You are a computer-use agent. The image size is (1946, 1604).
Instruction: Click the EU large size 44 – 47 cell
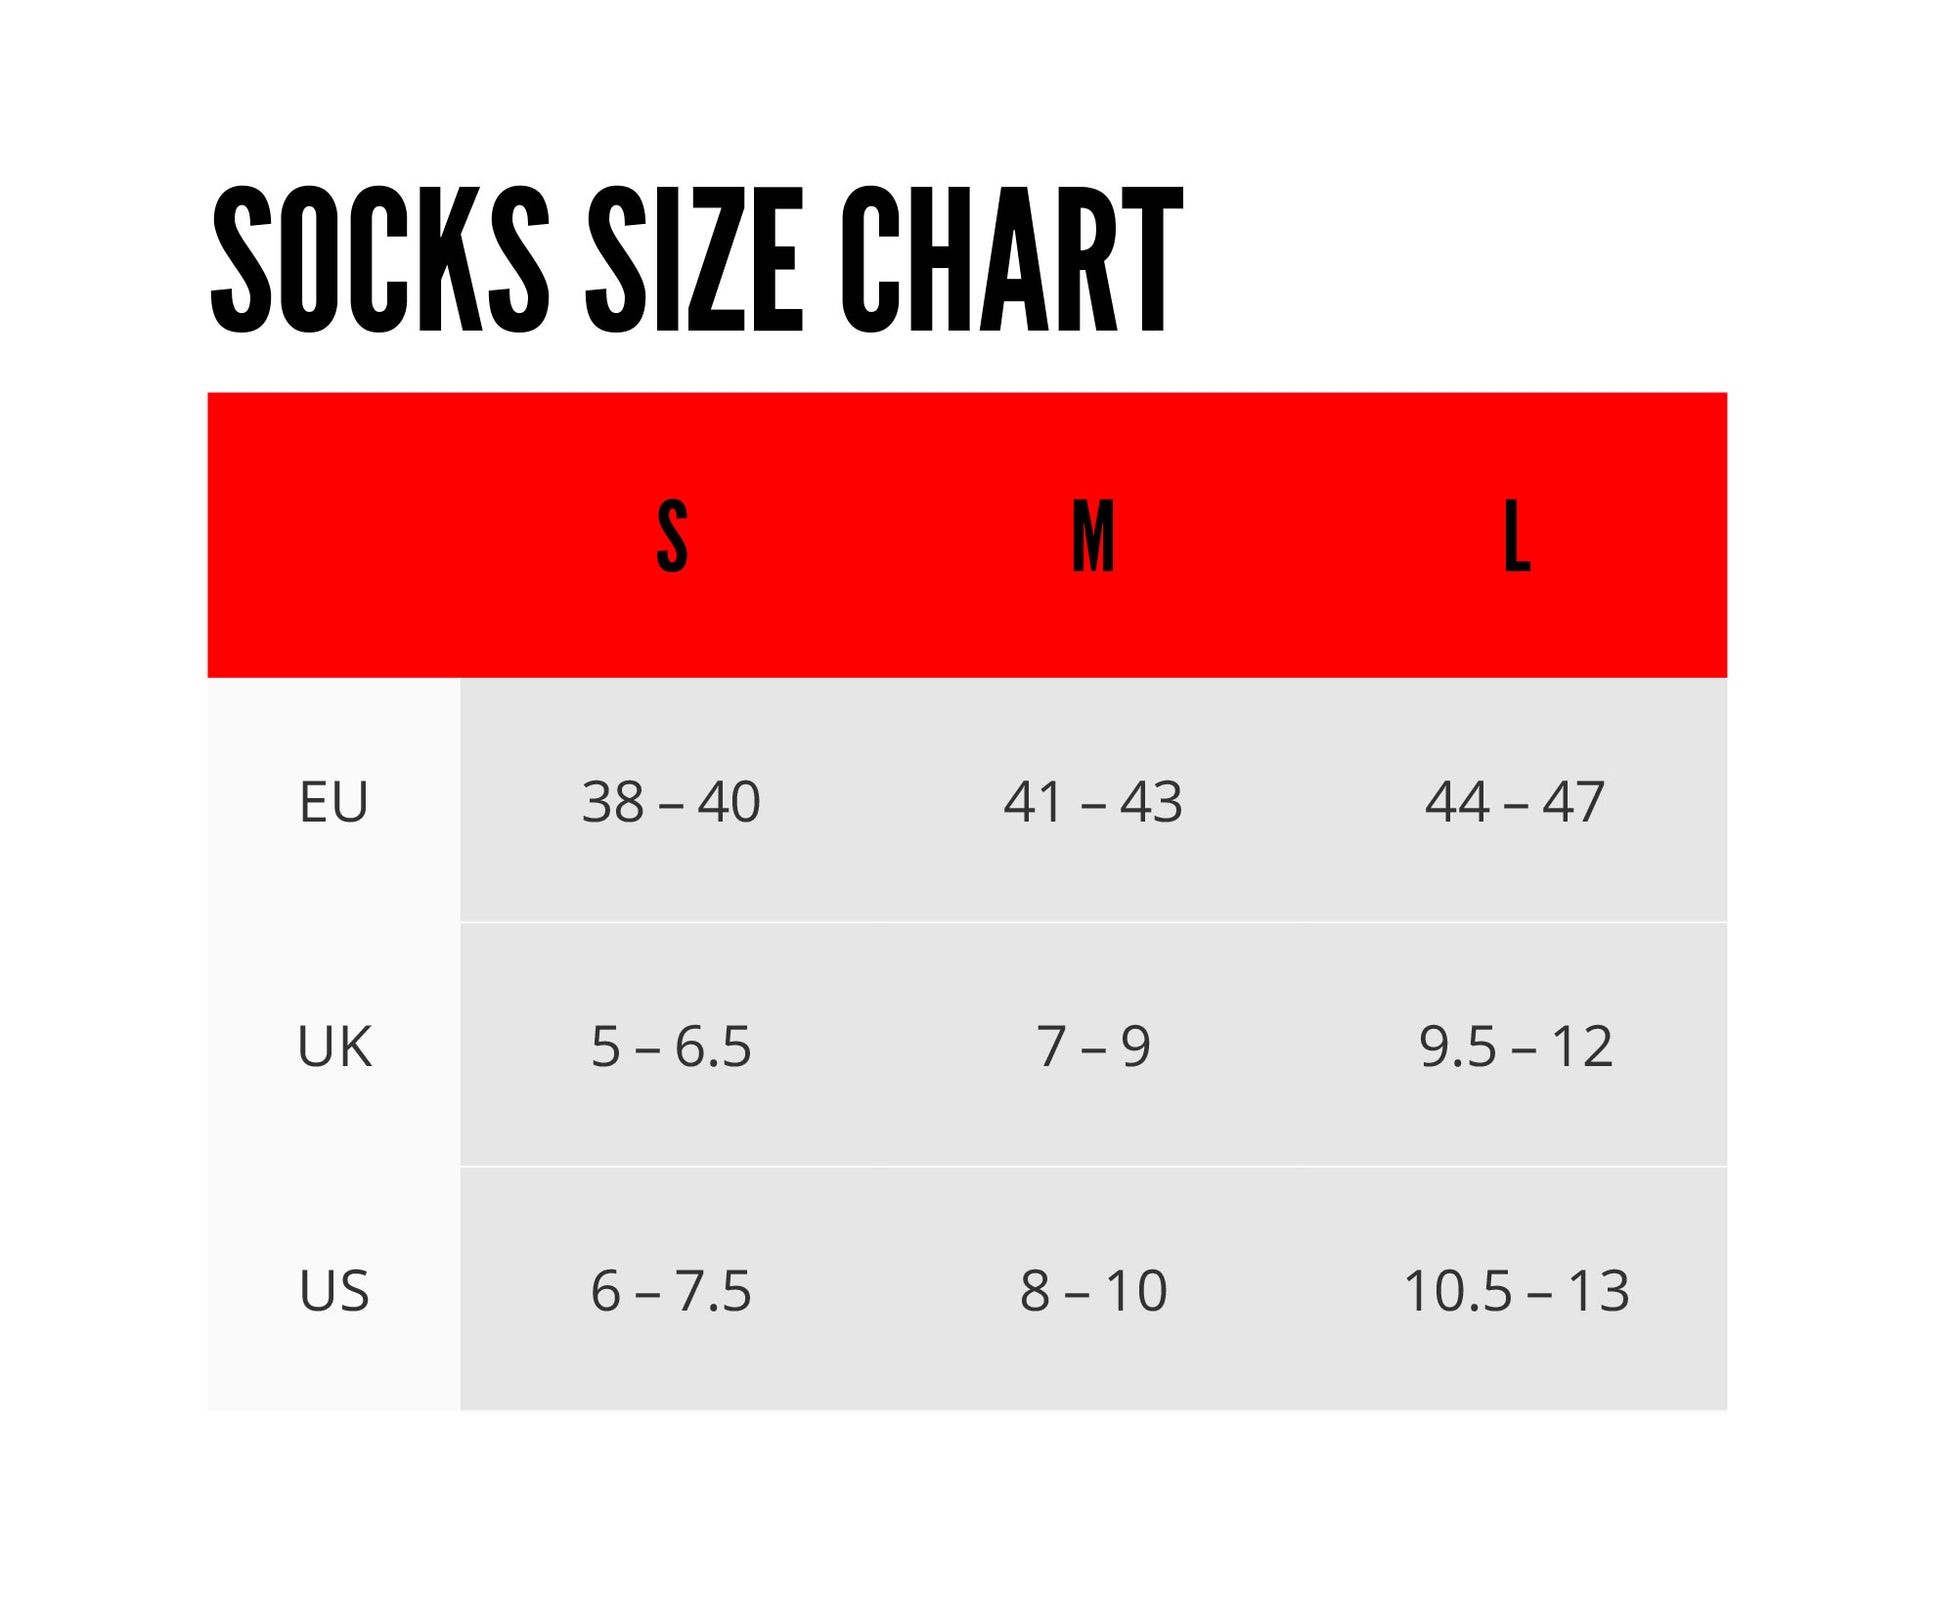coord(1515,802)
